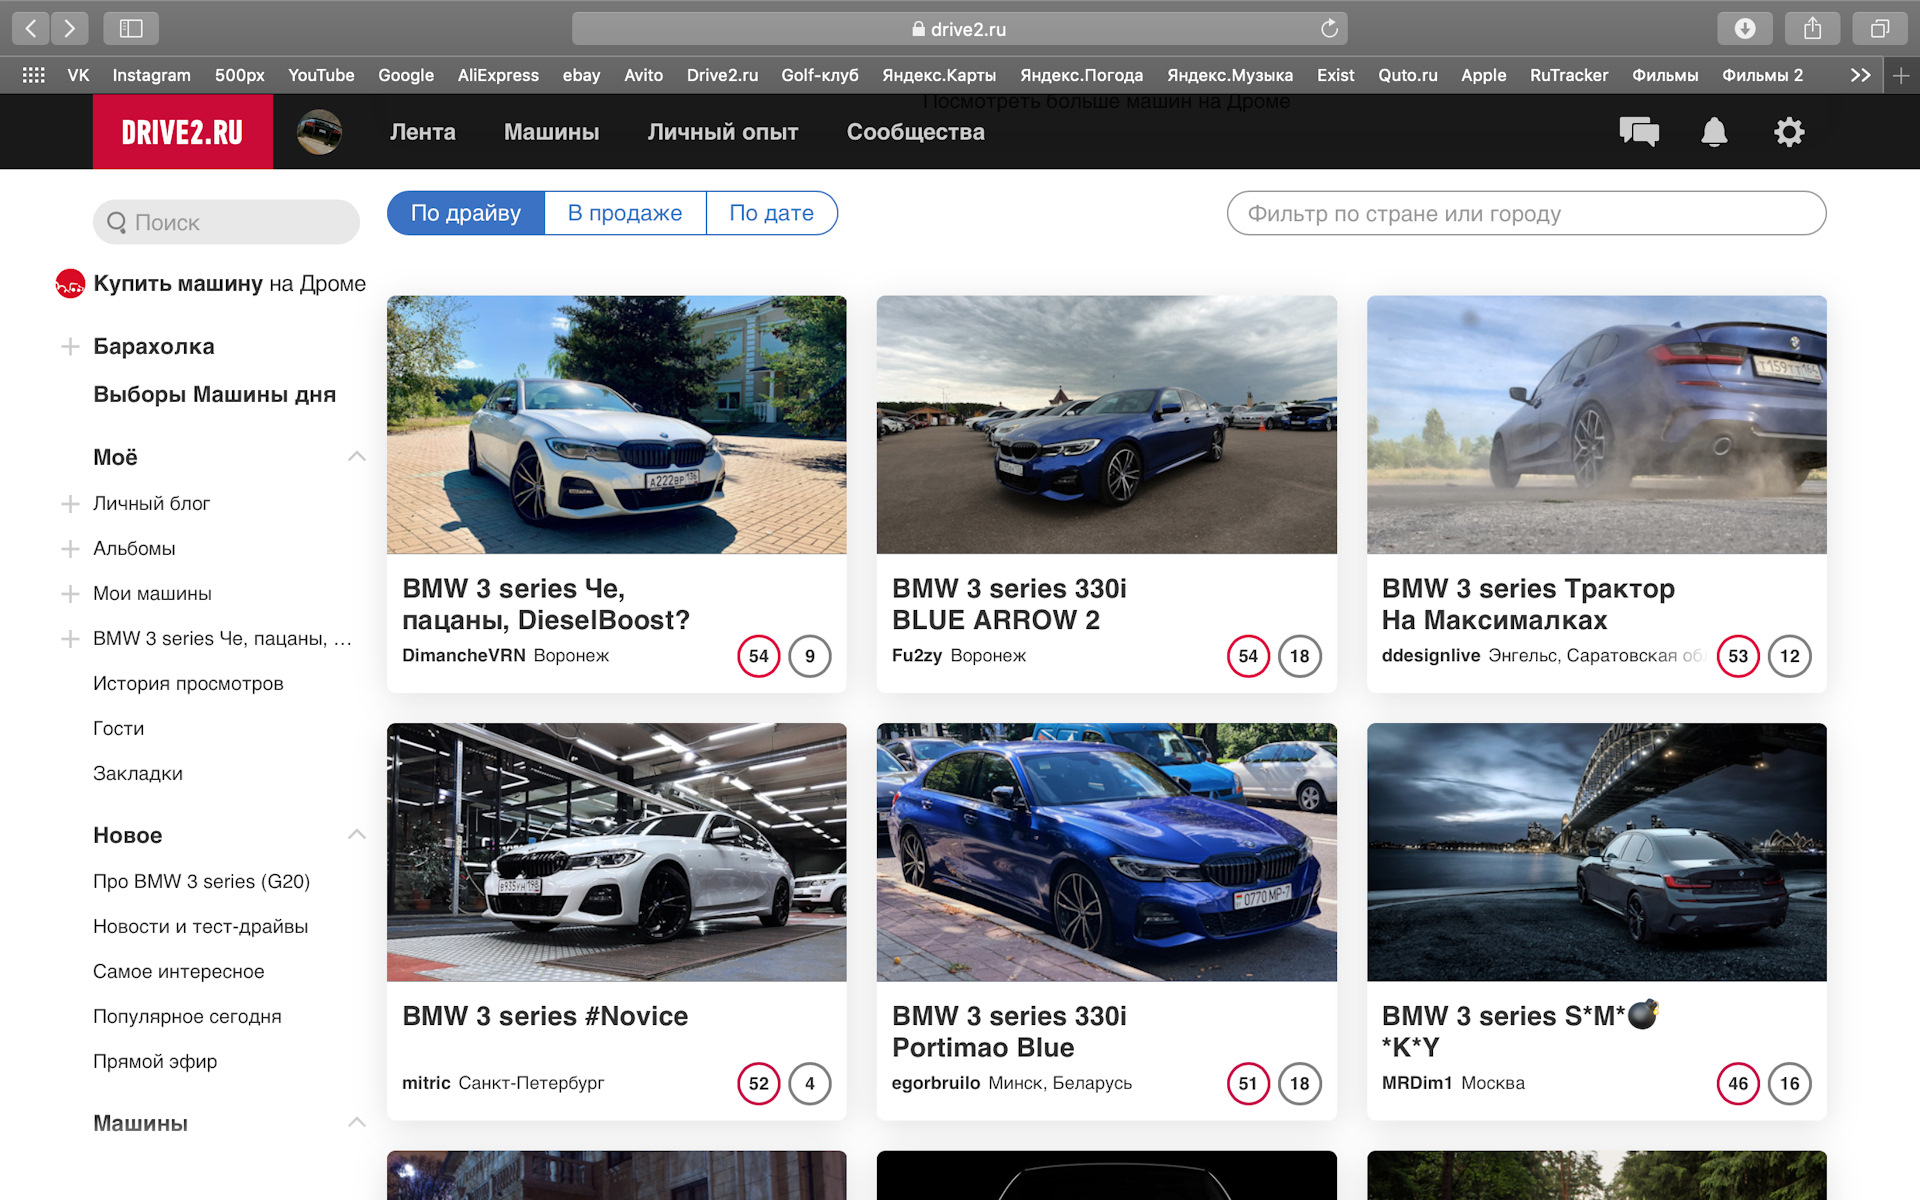Add item with plus next to Барахолка
This screenshot has width=1920, height=1200.
click(x=70, y=347)
